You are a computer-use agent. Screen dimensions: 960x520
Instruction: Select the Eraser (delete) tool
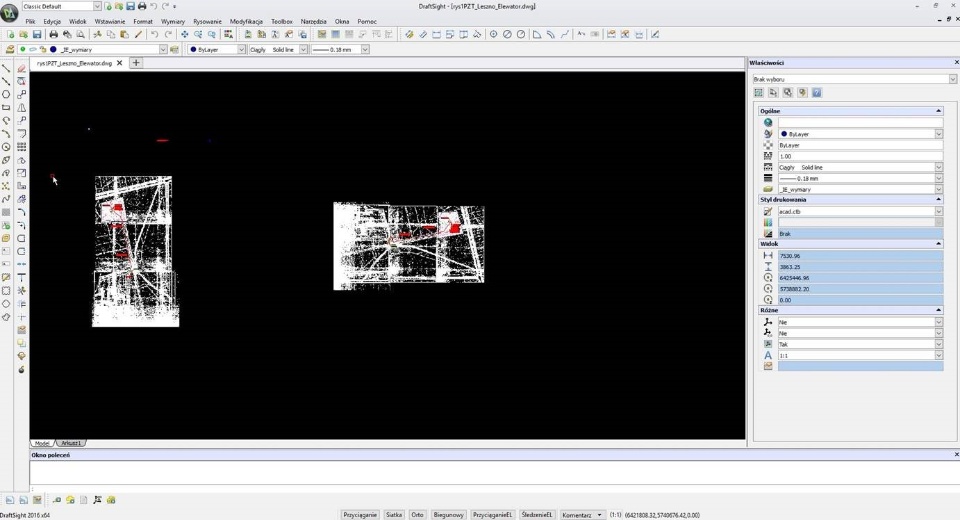[x=21, y=68]
